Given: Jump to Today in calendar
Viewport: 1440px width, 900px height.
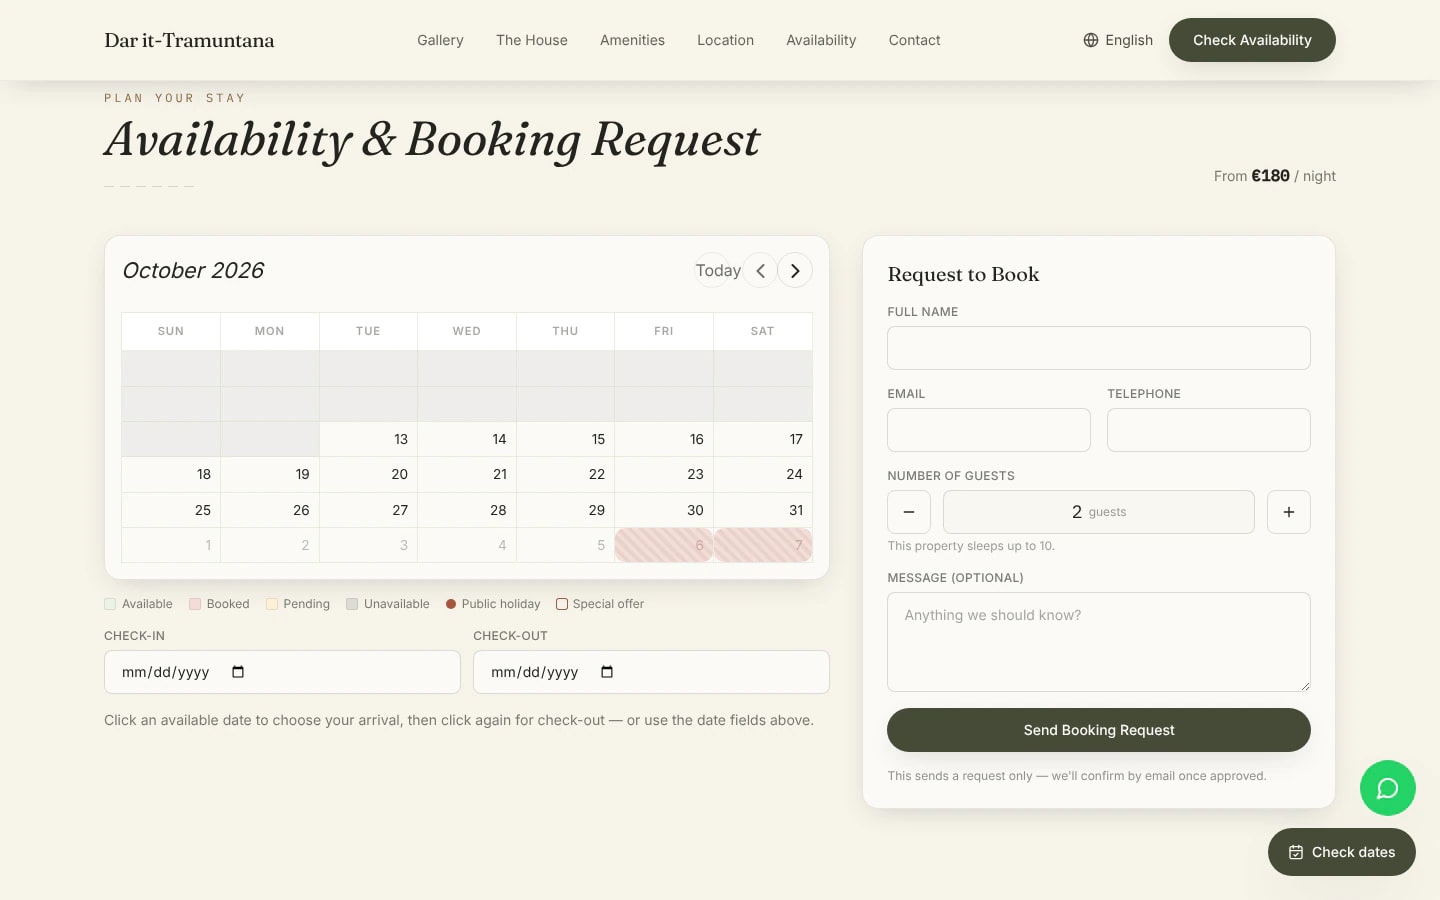Looking at the screenshot, I should pos(718,271).
